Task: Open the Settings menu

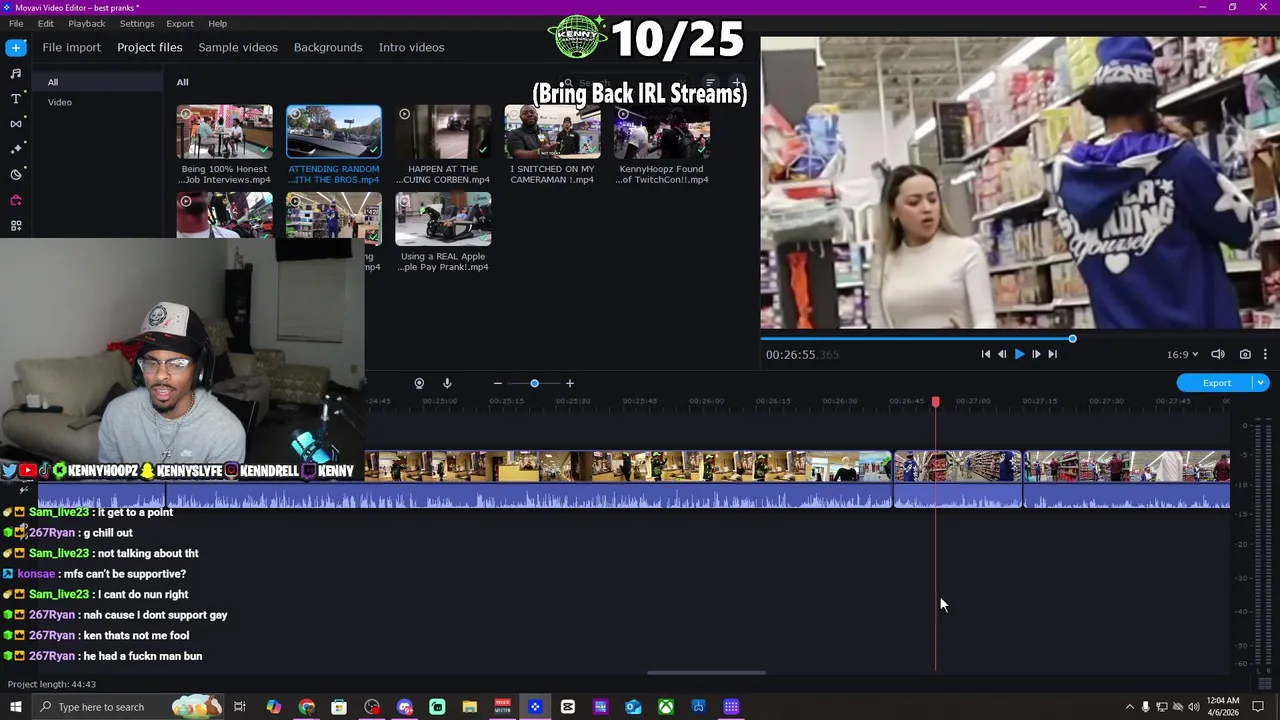Action: [137, 23]
